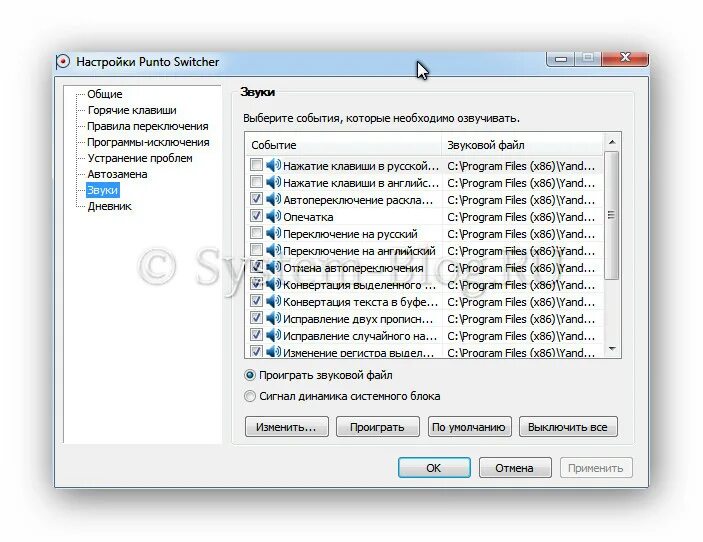Select Отмена автопереключения event name
This screenshot has width=703, height=542.
[353, 268]
